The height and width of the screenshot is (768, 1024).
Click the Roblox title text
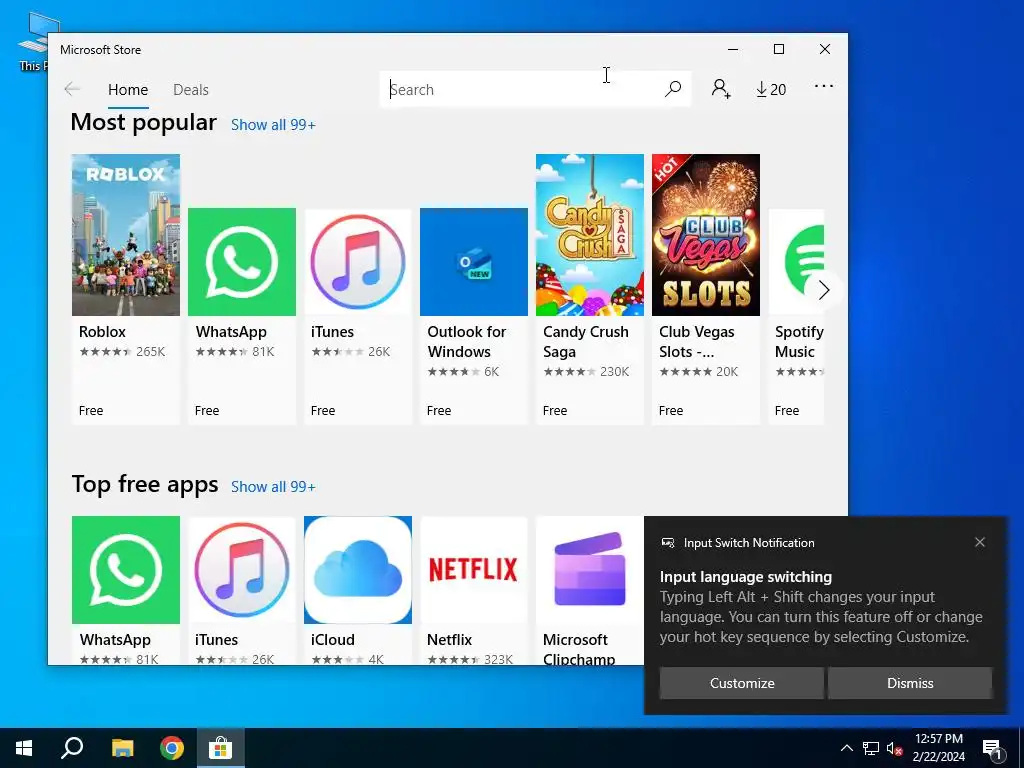tap(102, 332)
